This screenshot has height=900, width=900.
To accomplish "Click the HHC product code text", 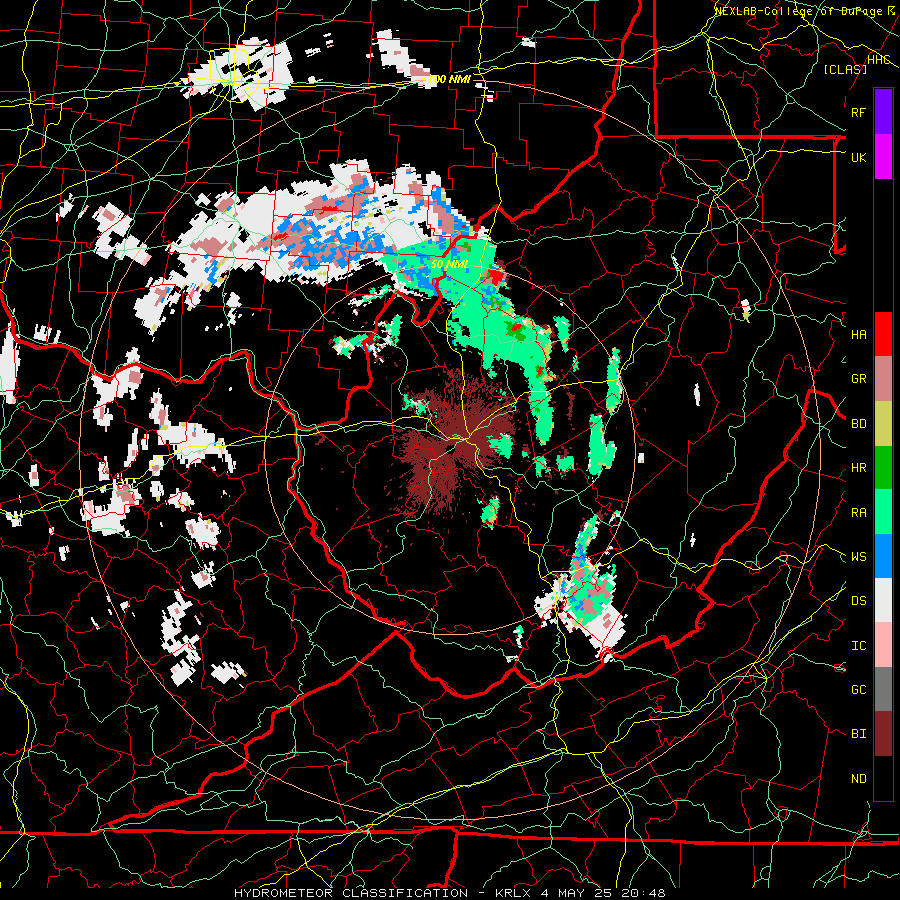I will click(x=879, y=60).
